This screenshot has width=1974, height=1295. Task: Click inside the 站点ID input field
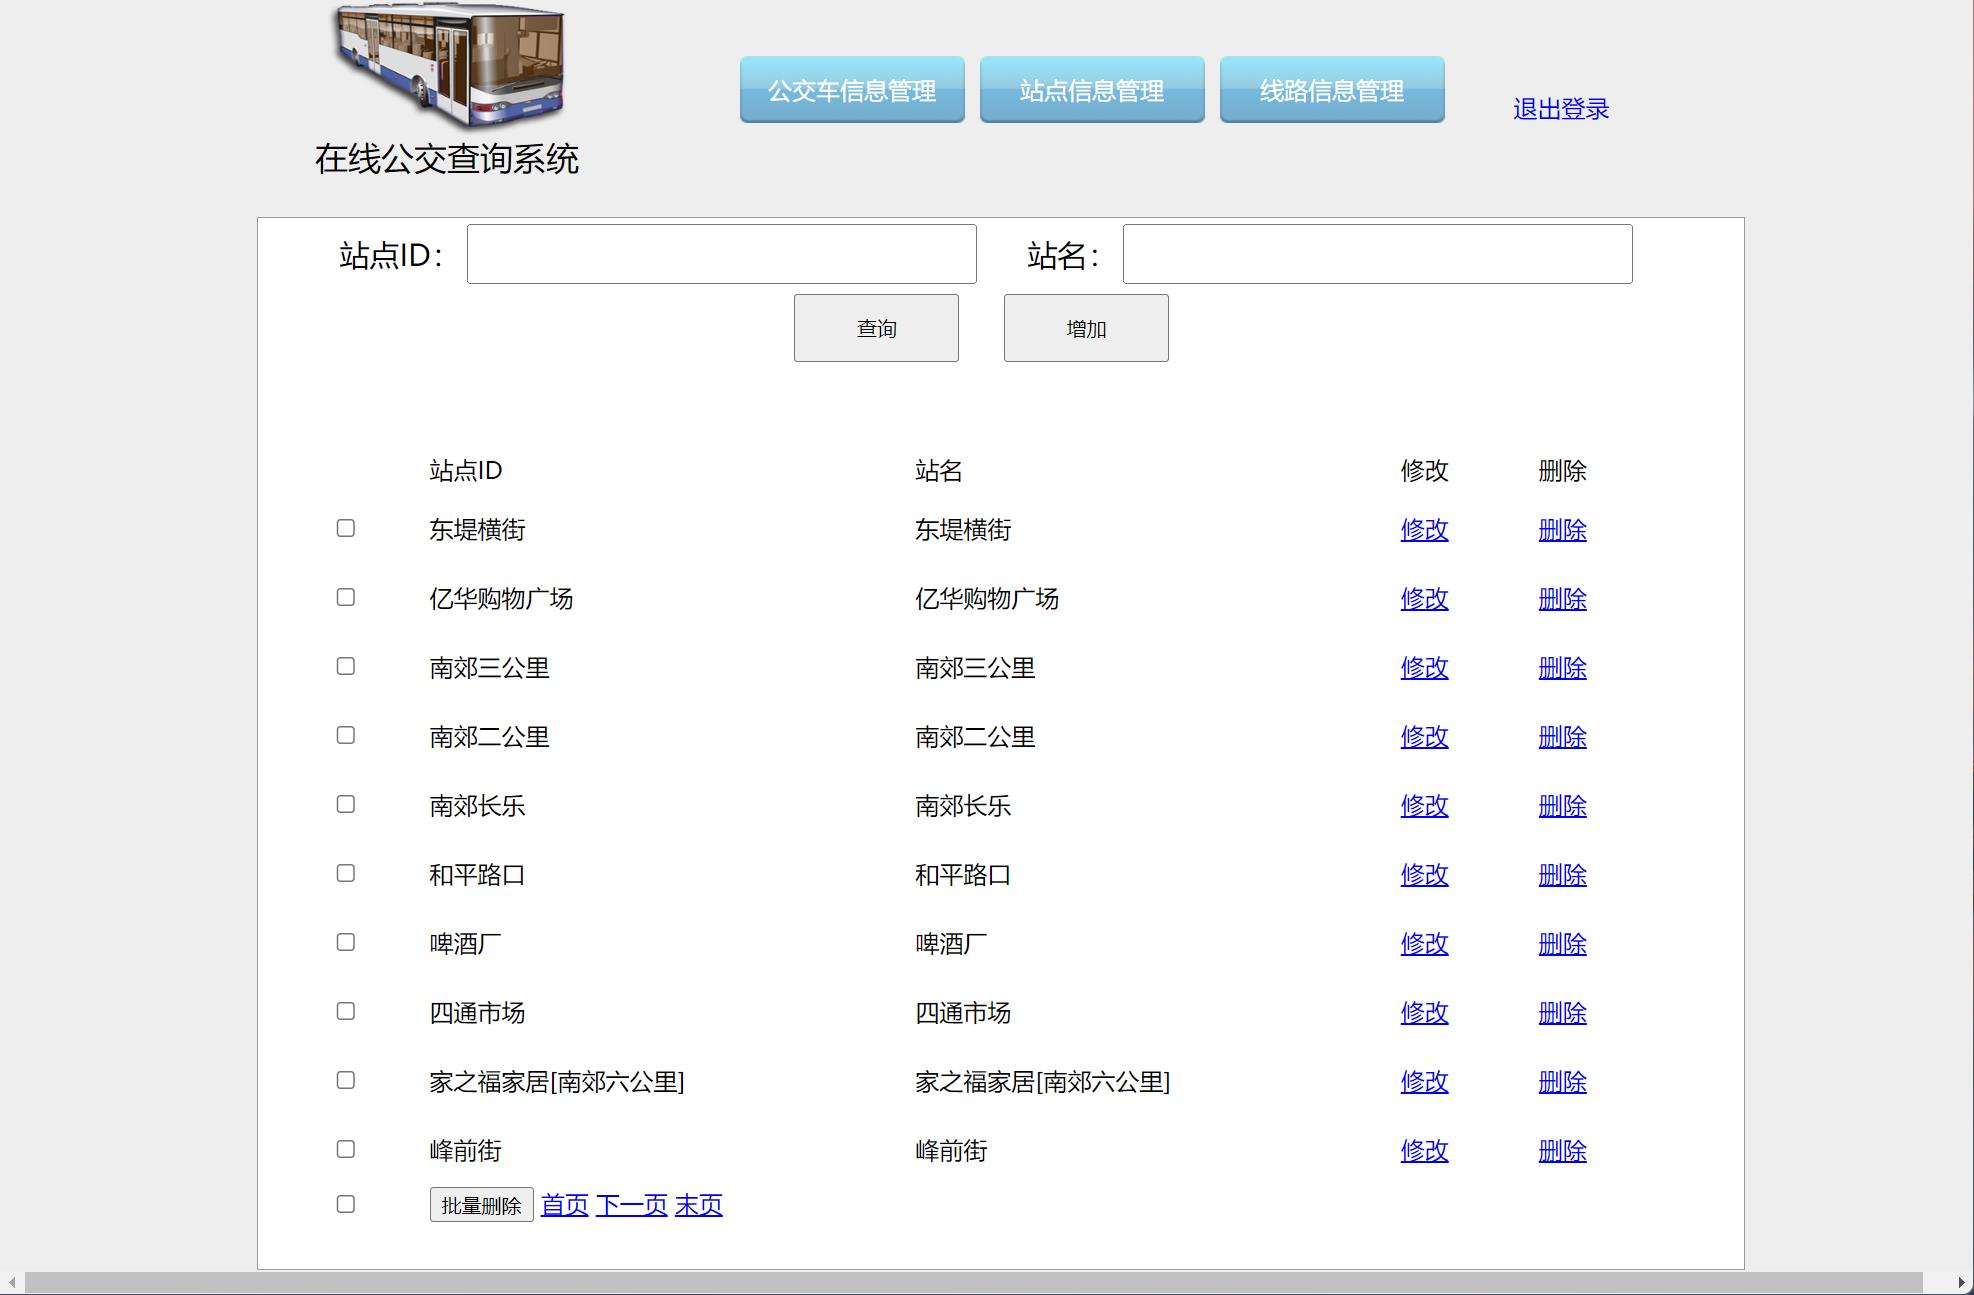(722, 254)
